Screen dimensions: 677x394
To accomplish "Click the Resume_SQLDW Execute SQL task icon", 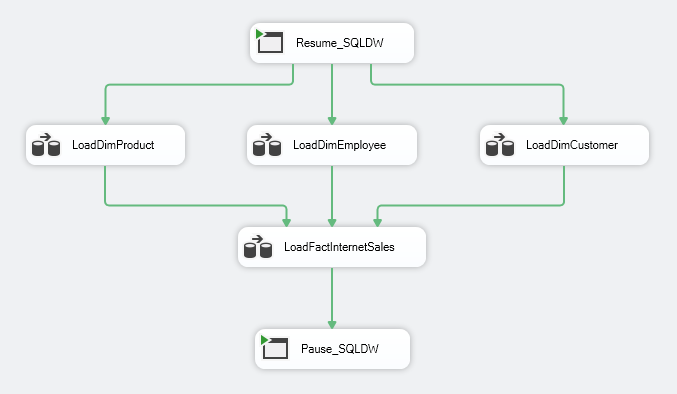I will click(x=270, y=41).
